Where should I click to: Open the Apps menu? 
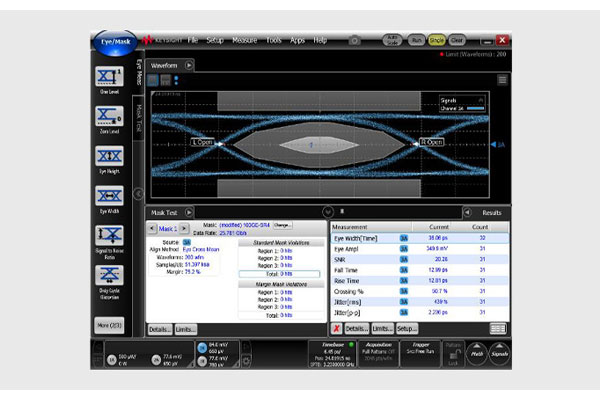point(297,40)
